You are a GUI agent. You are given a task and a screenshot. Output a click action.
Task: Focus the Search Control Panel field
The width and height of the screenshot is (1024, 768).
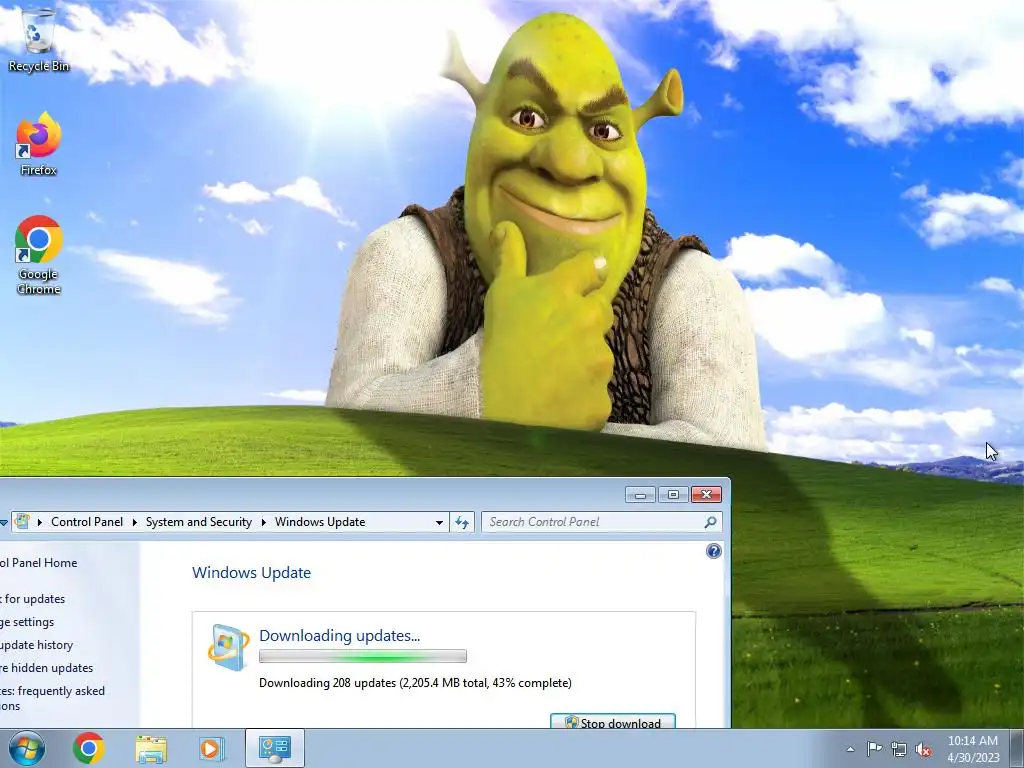click(601, 522)
